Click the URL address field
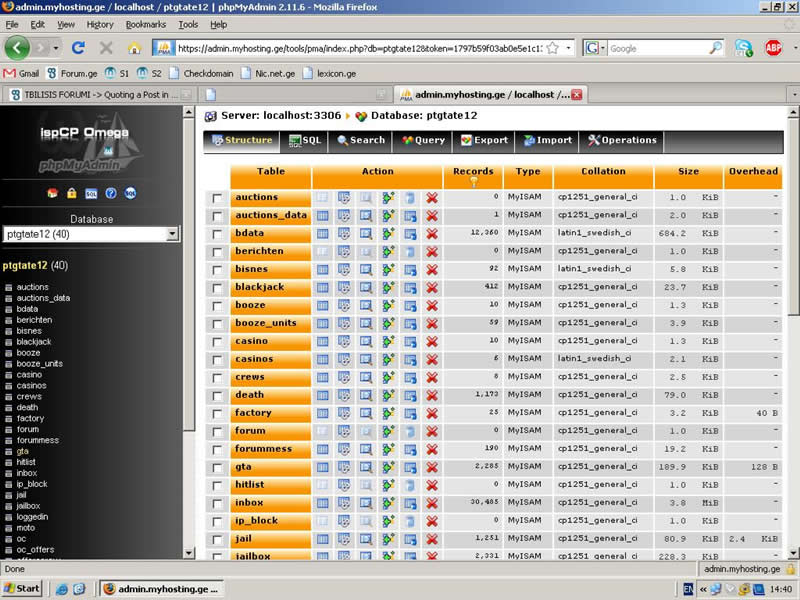Viewport: 800px width, 600px height. pyautogui.click(x=359, y=48)
